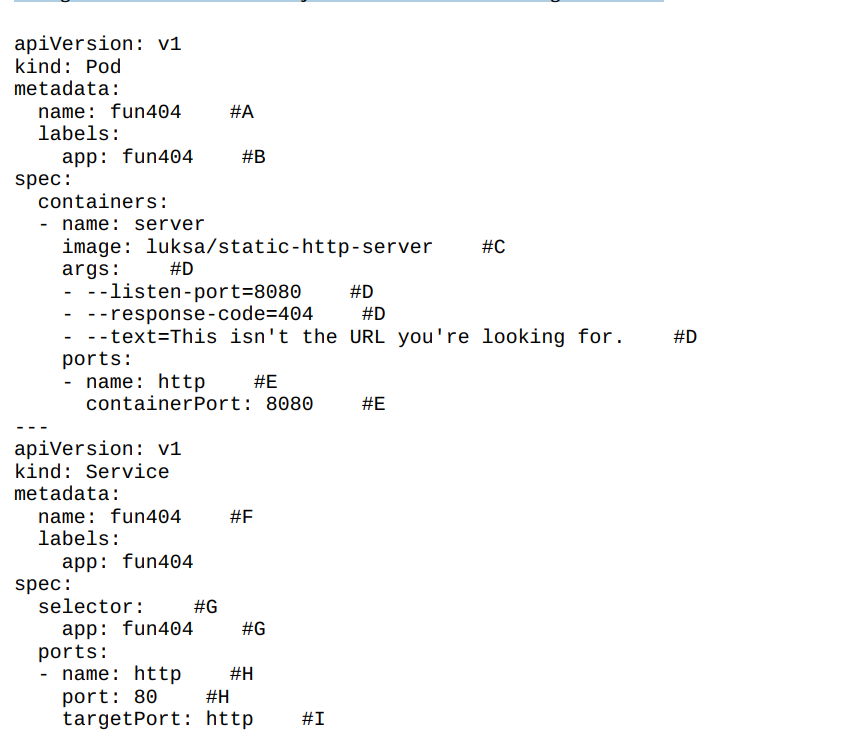852x745 pixels.
Task: Click the 'targetPort: http' line
Action: point(158,719)
